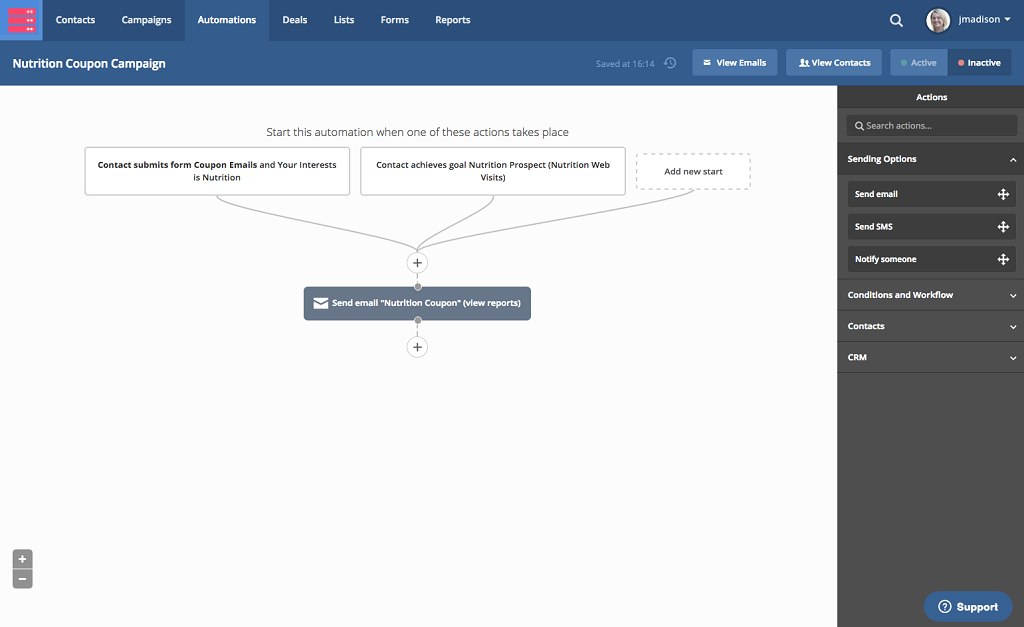Set automation status to Inactive
The height and width of the screenshot is (627, 1024).
point(979,63)
